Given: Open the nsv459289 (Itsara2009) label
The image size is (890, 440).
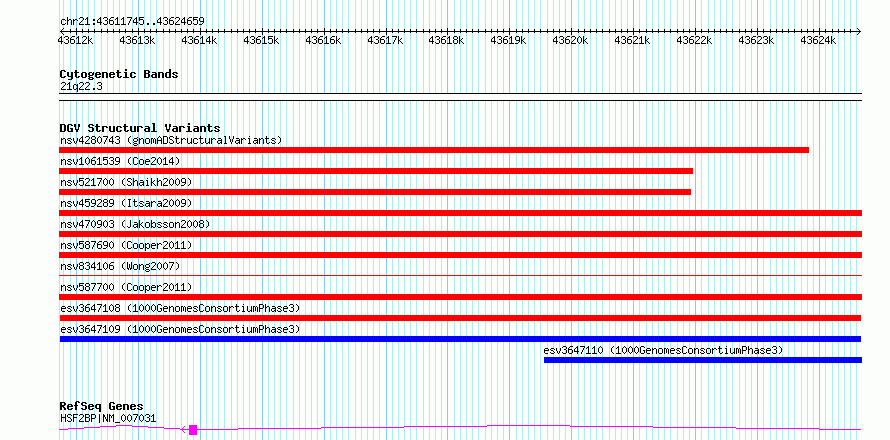Looking at the screenshot, I should pos(126,203).
